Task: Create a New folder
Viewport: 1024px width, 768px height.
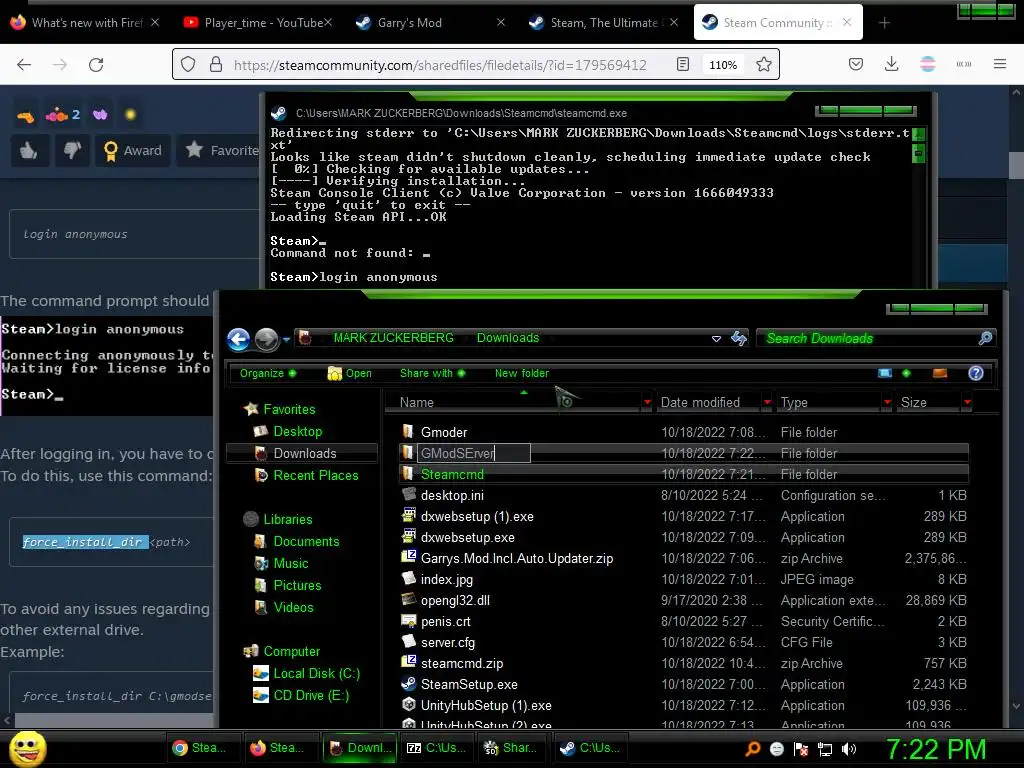Action: click(x=522, y=373)
